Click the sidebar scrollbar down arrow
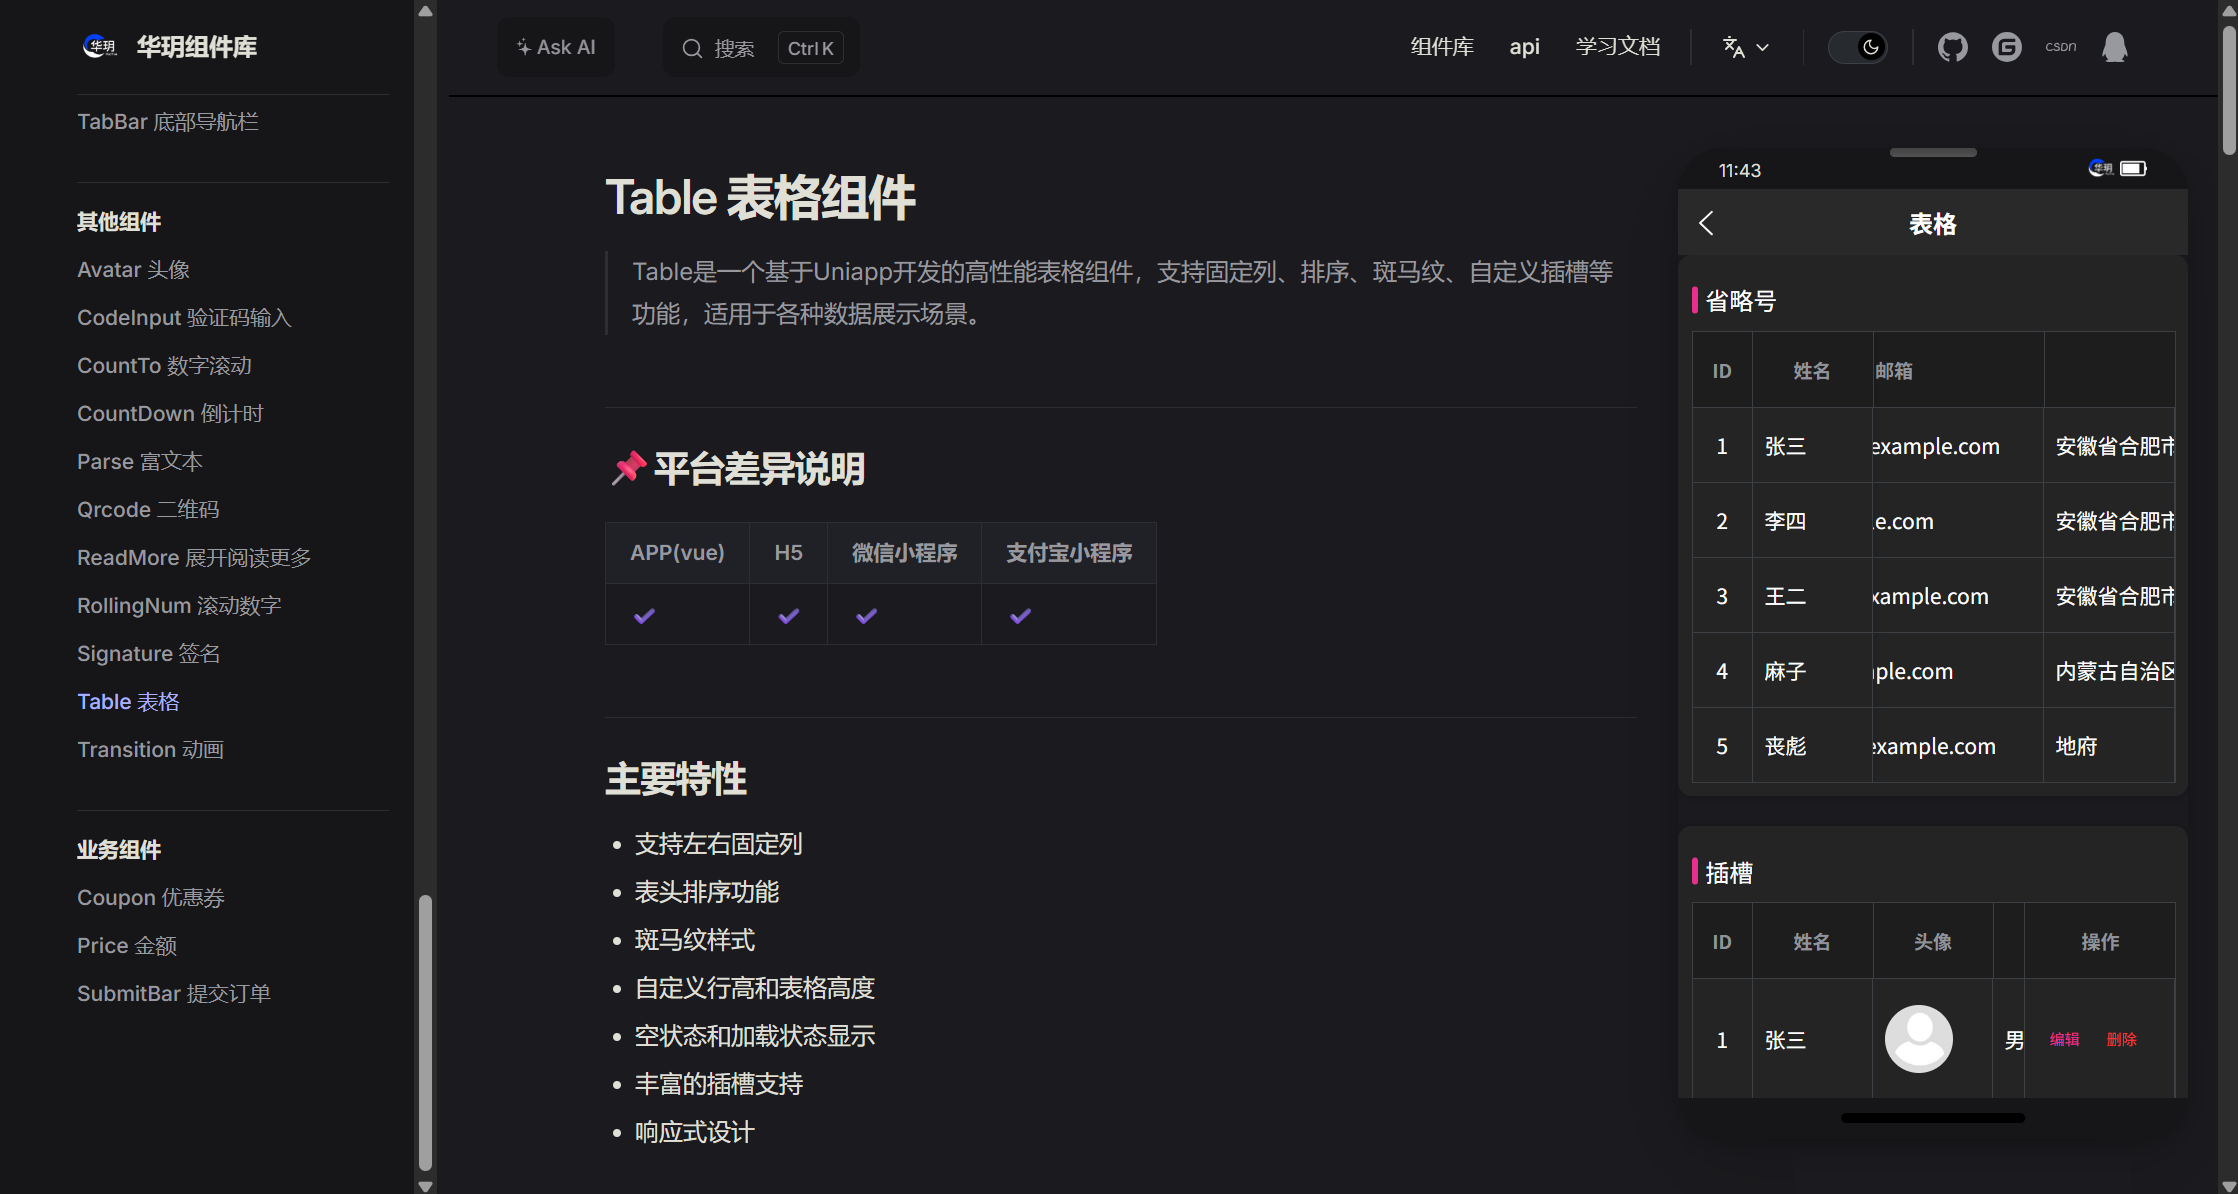The width and height of the screenshot is (2238, 1194). point(425,1185)
